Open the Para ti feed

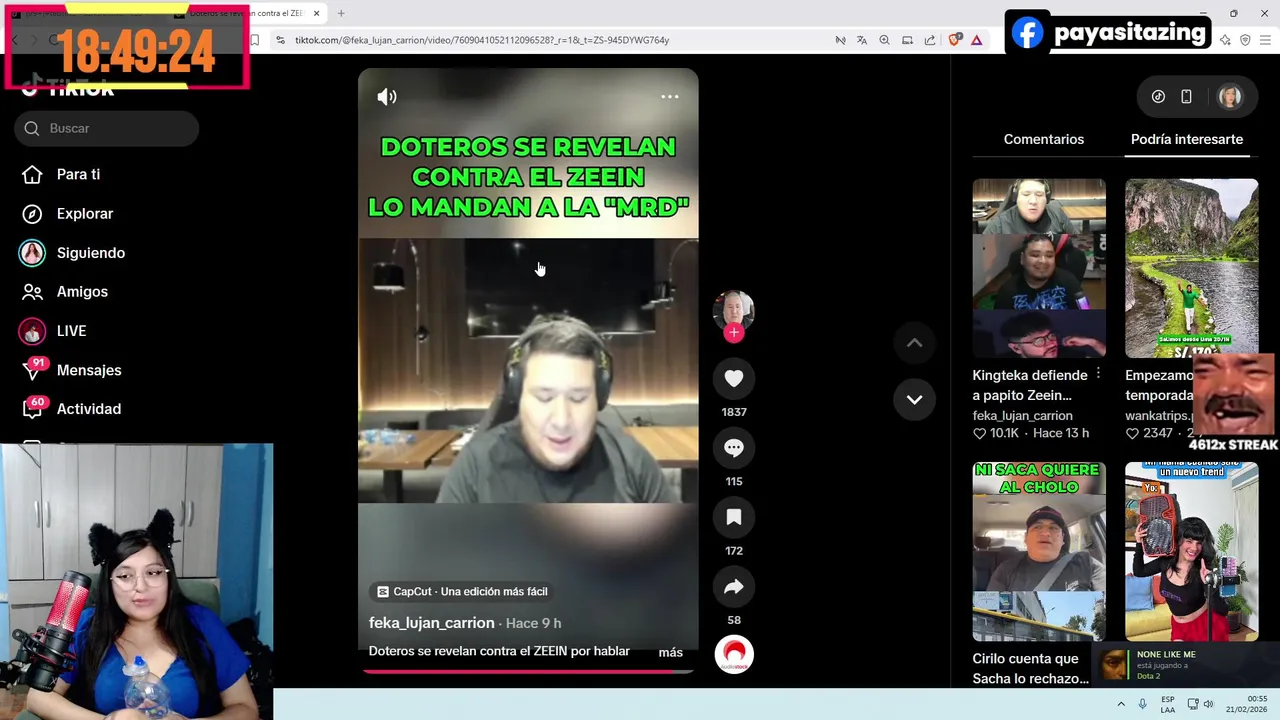[78, 174]
